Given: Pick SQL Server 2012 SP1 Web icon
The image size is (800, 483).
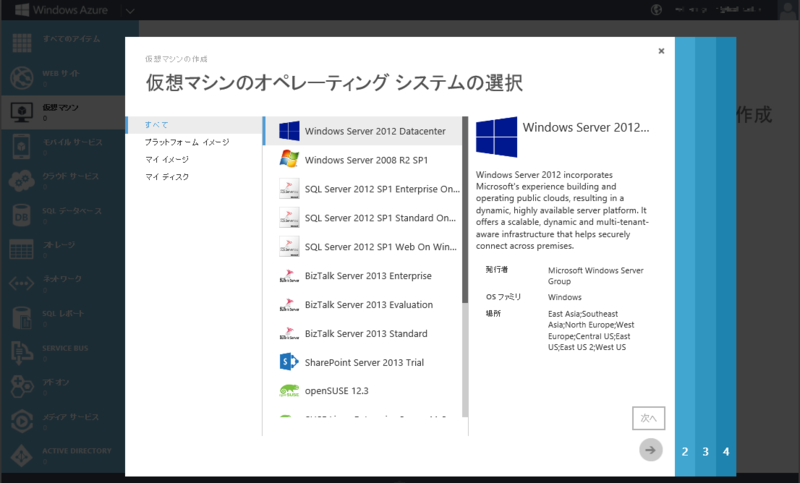Looking at the screenshot, I should [289, 247].
